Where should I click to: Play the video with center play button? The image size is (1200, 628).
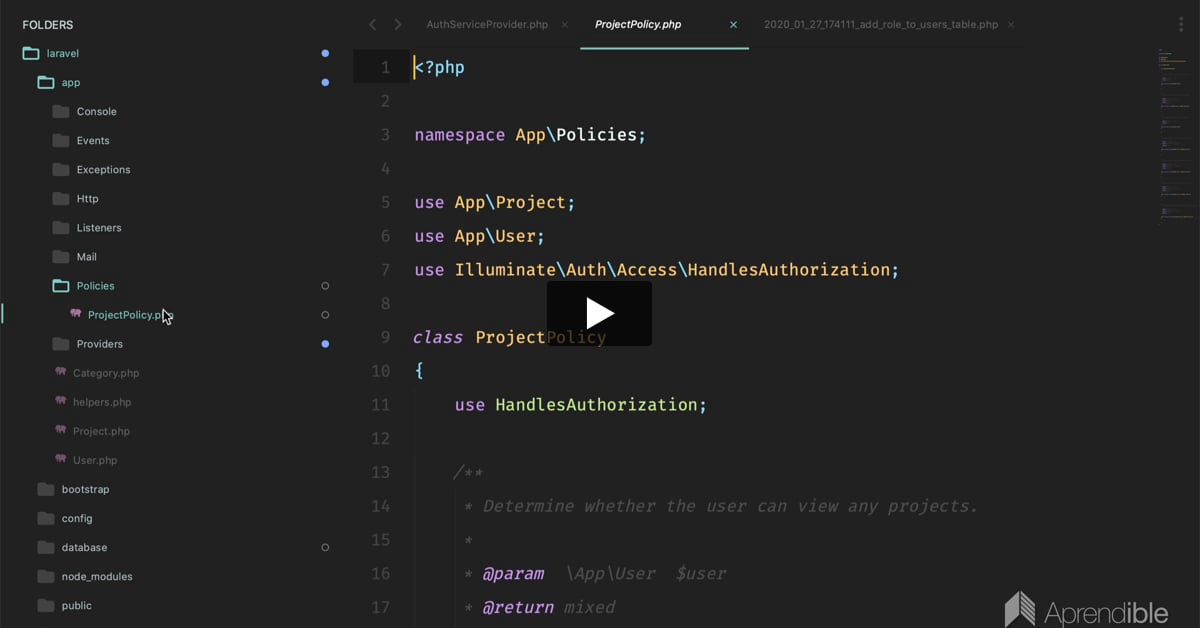coord(599,314)
